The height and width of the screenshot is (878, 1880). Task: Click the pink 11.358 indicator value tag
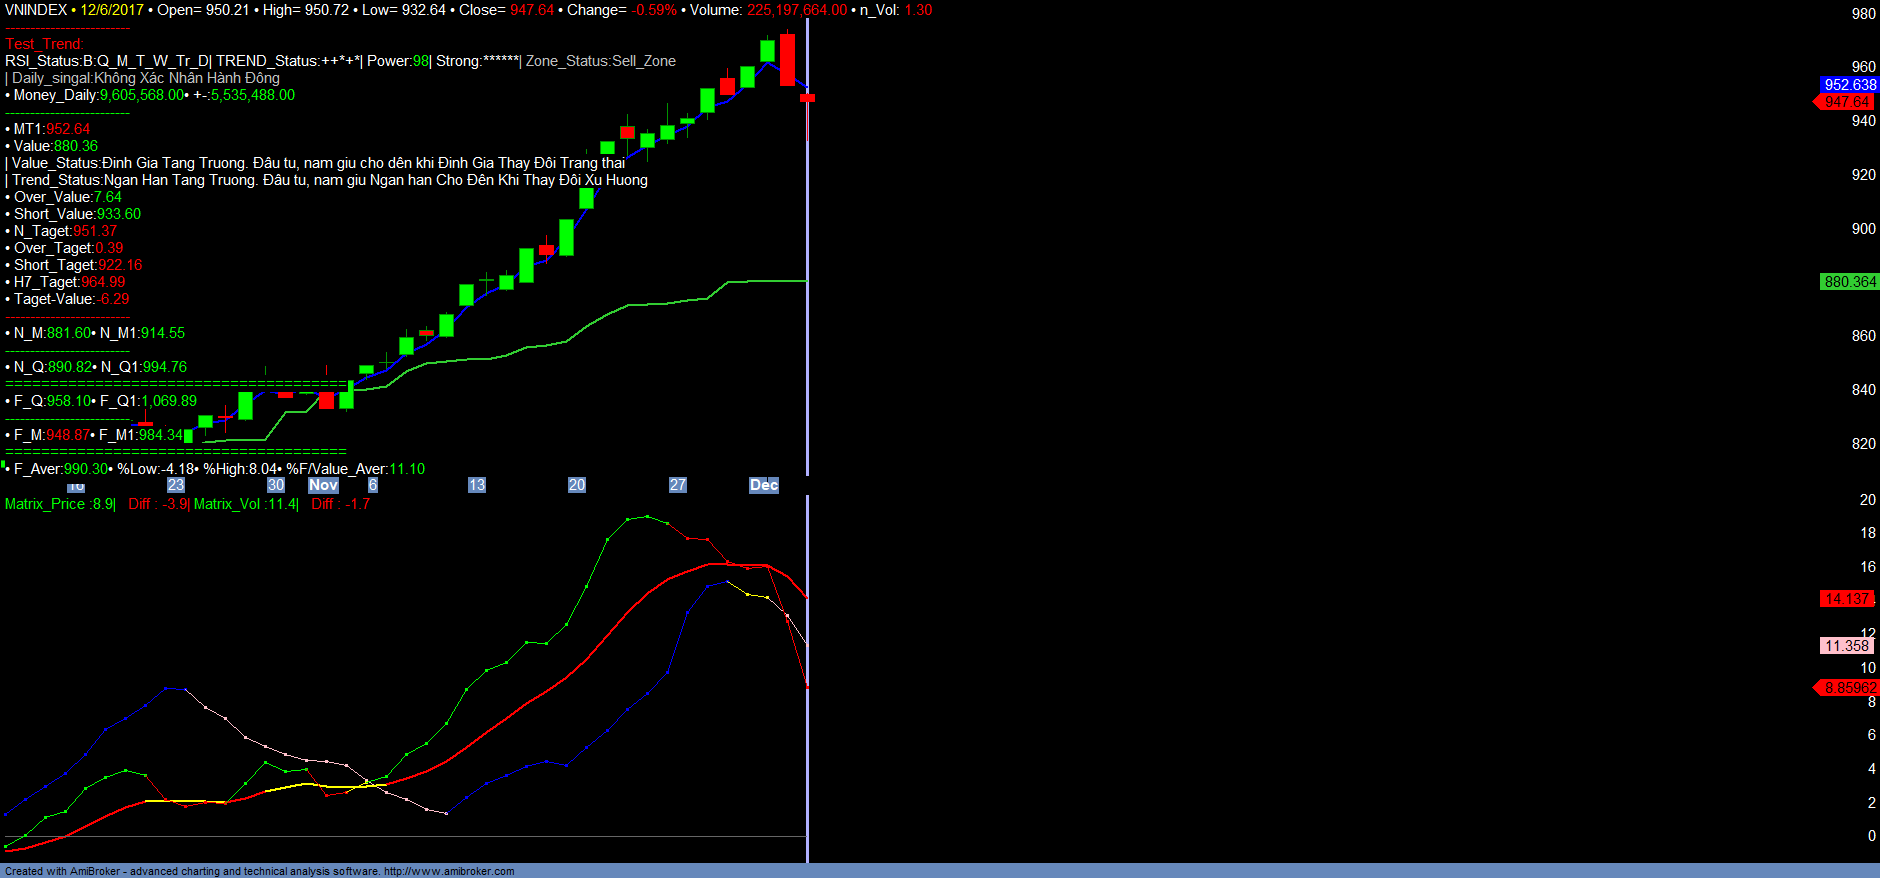pyautogui.click(x=1846, y=646)
